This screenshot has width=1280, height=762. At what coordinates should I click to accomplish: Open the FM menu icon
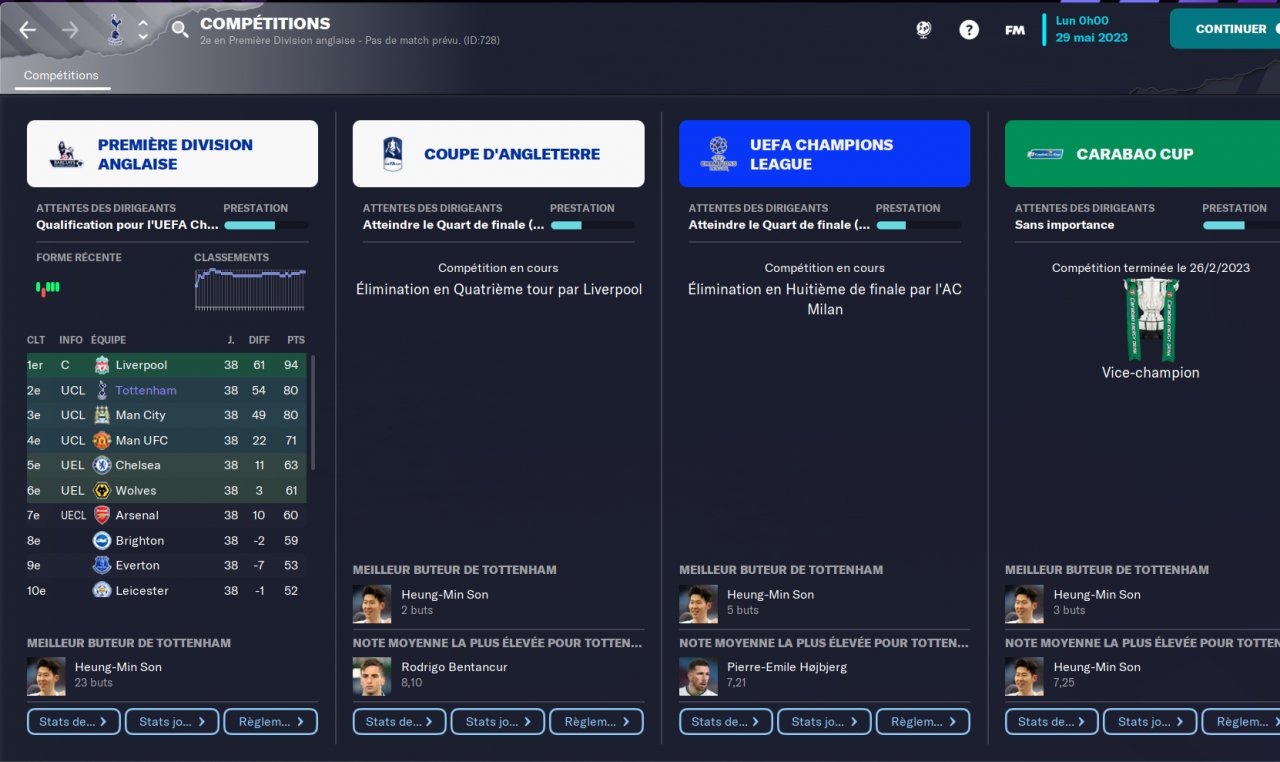(x=1015, y=30)
